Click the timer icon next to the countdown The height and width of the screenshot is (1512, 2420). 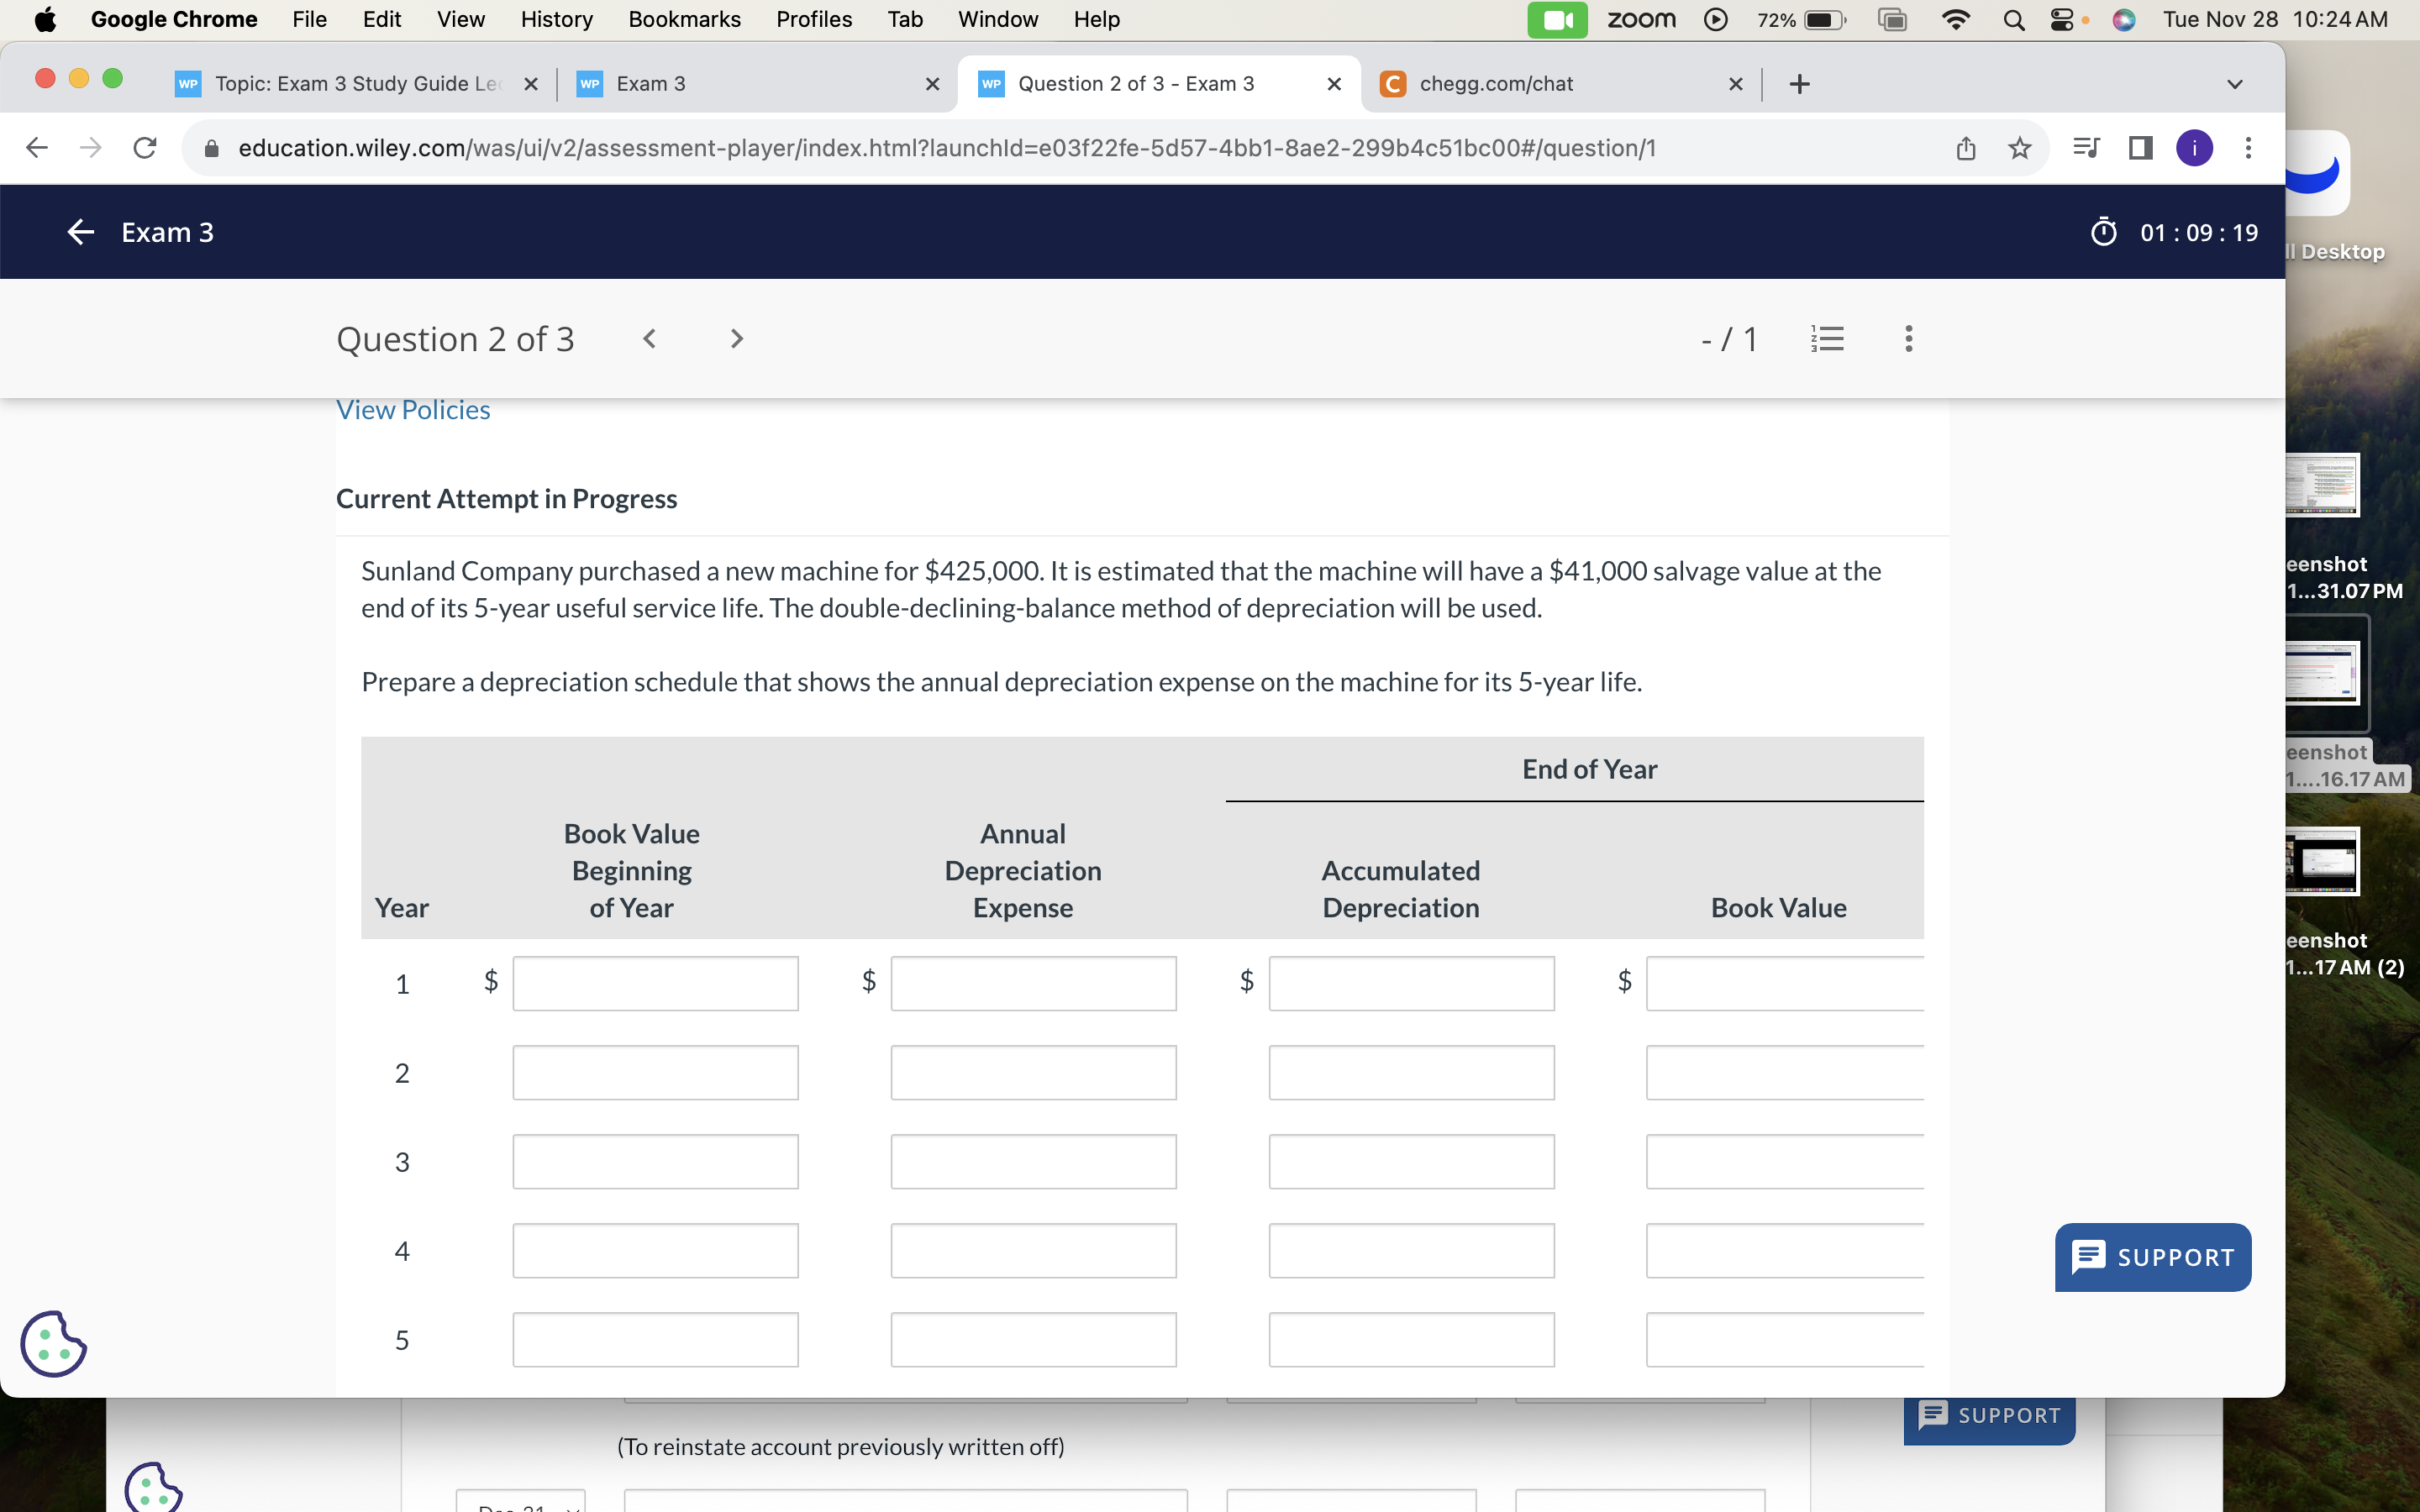coord(2104,232)
